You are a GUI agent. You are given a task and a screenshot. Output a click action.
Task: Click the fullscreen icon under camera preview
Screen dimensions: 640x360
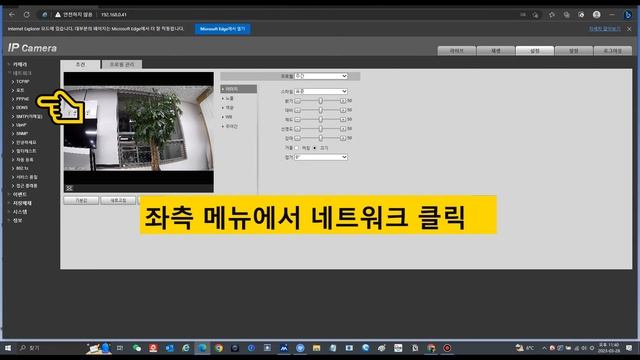tap(69, 188)
